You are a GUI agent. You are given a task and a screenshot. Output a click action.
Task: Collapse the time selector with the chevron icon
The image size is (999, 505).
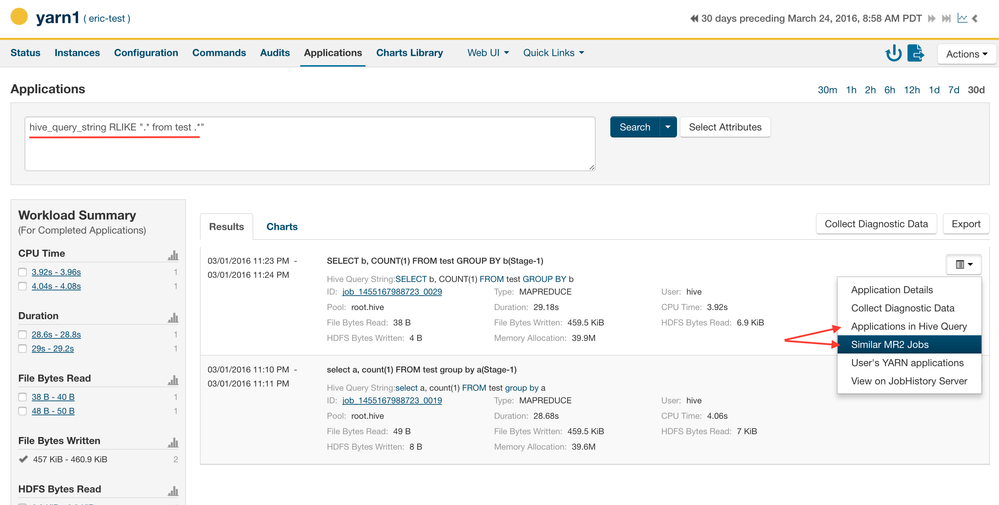click(975, 18)
